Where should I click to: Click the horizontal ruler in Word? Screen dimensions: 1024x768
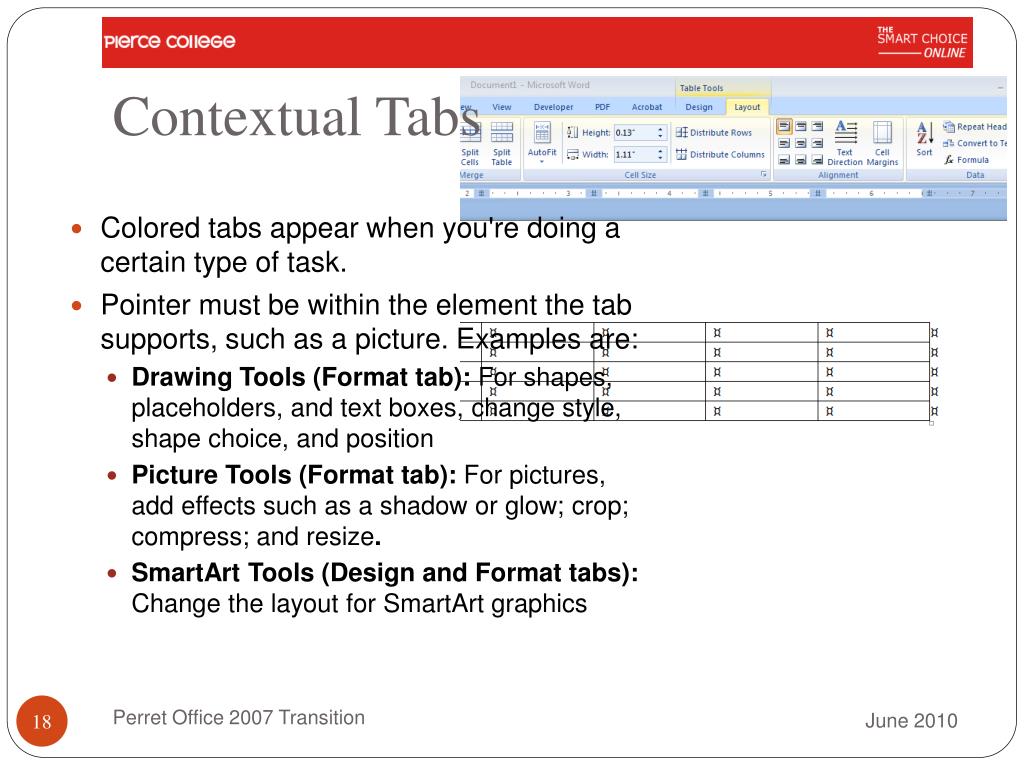733,193
